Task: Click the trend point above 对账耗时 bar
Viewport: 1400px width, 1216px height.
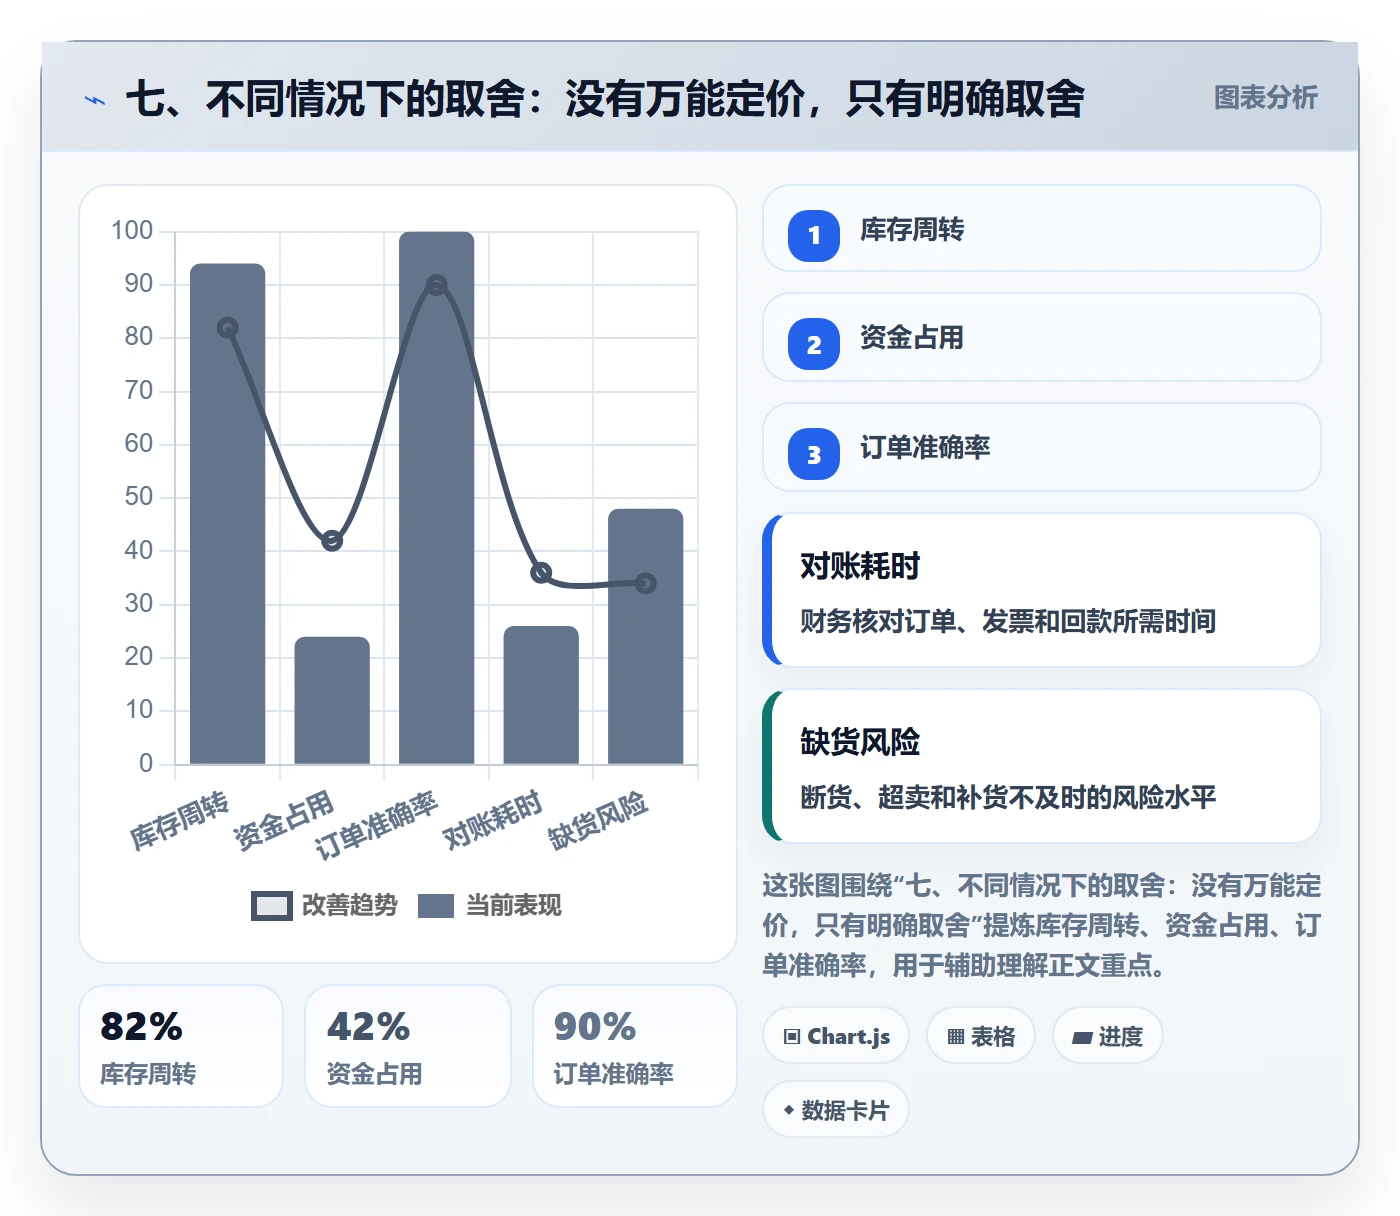Action: tap(541, 573)
